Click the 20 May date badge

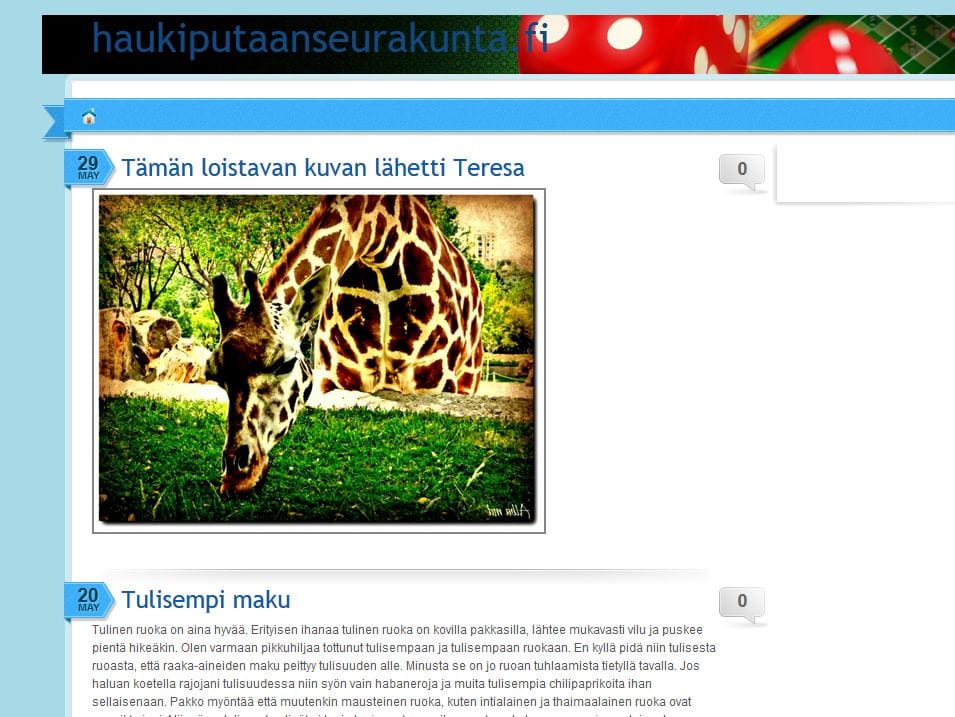tap(89, 600)
